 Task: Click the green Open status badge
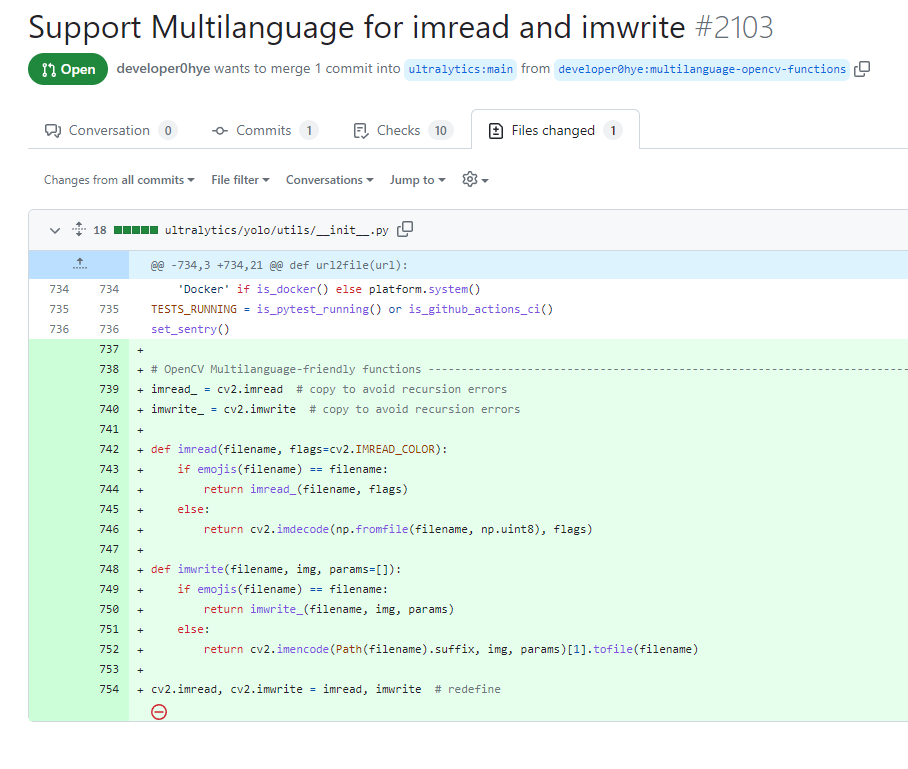tap(68, 69)
